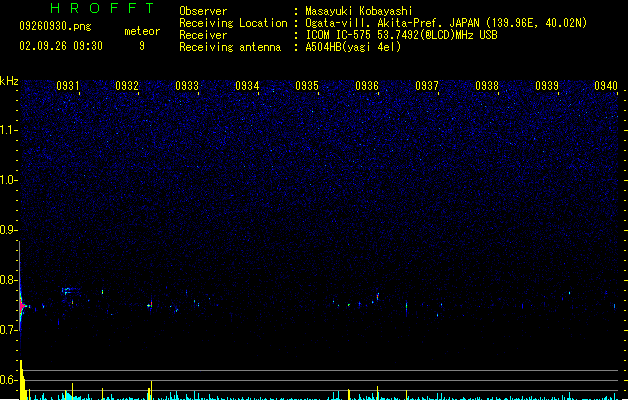Click the 0.6 kHz axis label
629x400 pixels.
pos(8,380)
